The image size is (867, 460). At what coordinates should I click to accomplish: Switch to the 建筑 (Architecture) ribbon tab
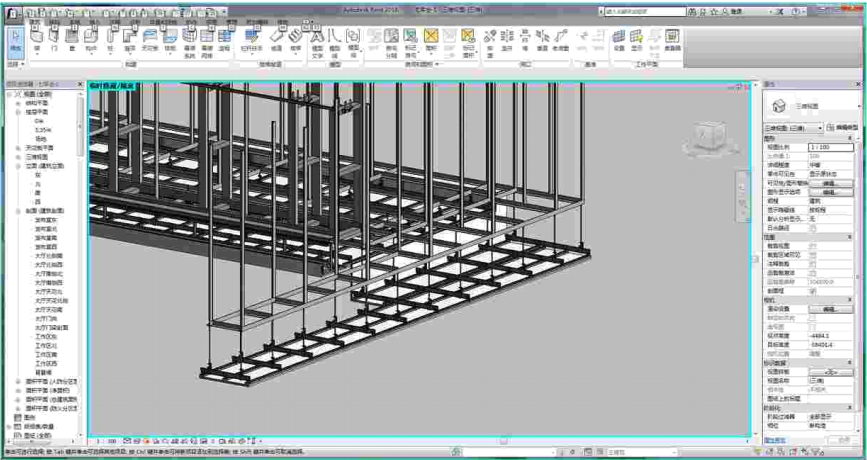click(x=35, y=22)
